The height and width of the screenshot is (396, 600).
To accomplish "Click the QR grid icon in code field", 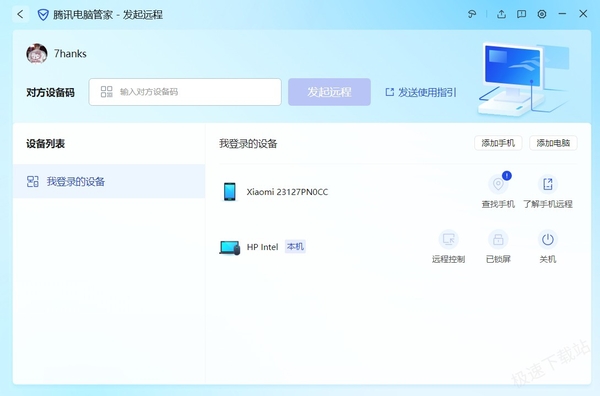I will pos(106,91).
